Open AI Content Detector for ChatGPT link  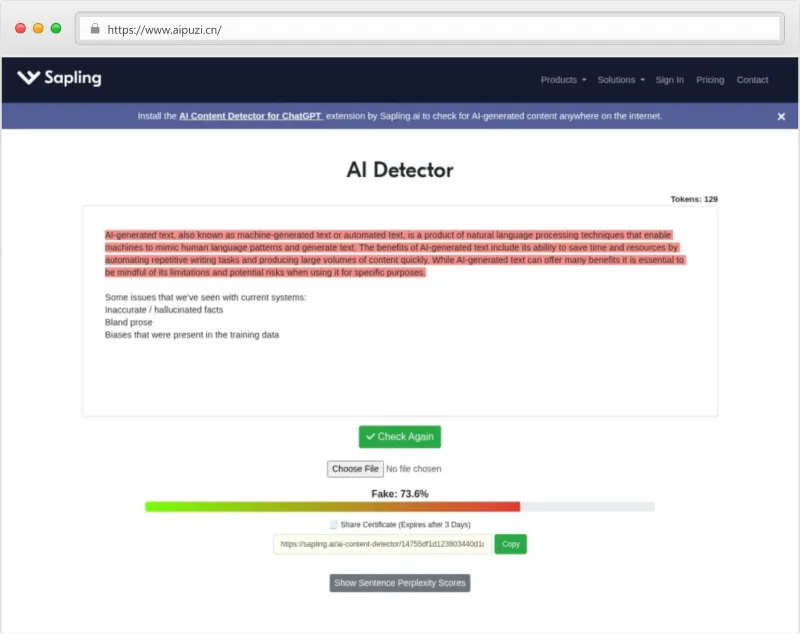point(250,116)
